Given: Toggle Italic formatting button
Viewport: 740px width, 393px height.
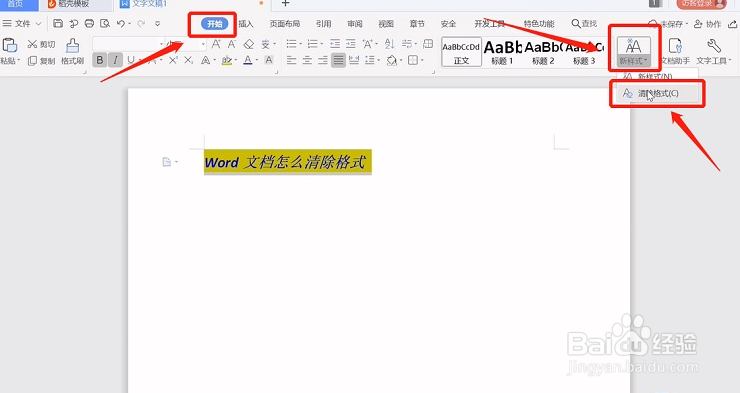Looking at the screenshot, I should (x=115, y=60).
